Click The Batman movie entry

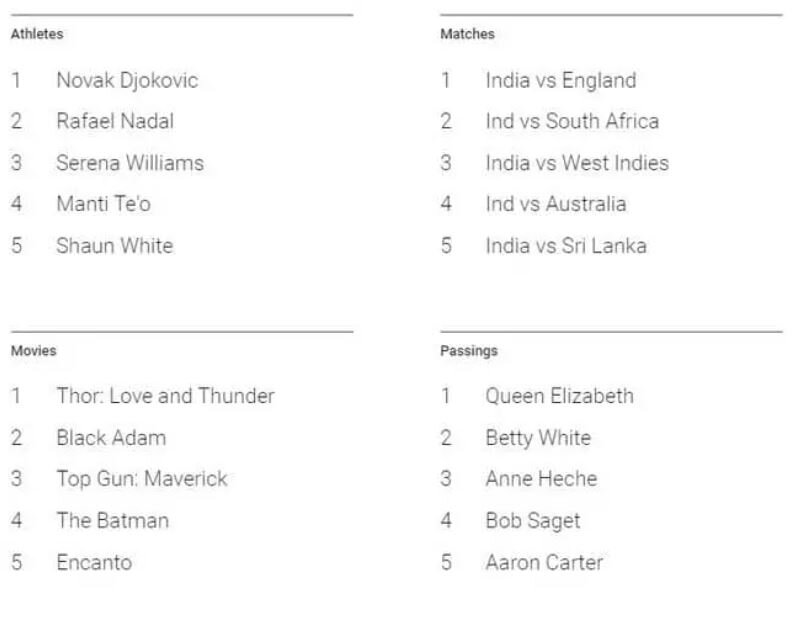(x=113, y=521)
